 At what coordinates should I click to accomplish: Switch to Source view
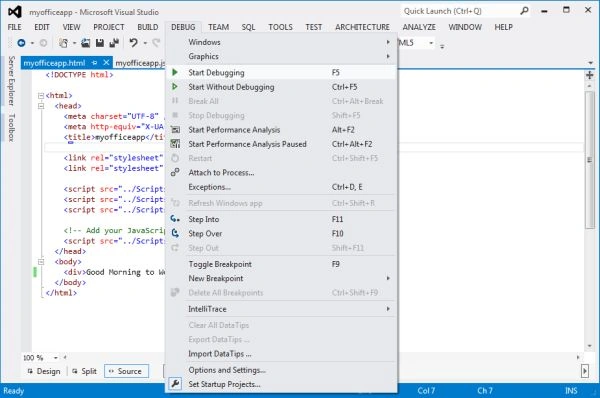(x=126, y=371)
